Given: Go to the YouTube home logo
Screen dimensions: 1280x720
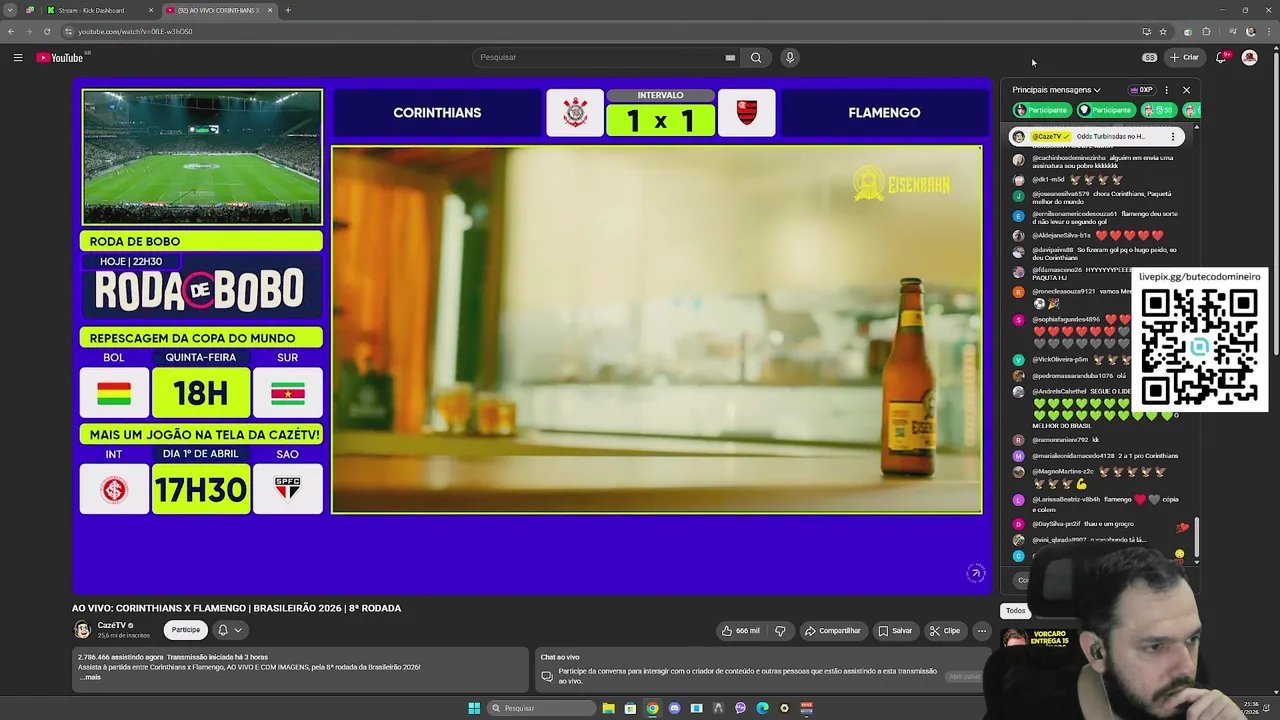Looking at the screenshot, I should (60, 57).
